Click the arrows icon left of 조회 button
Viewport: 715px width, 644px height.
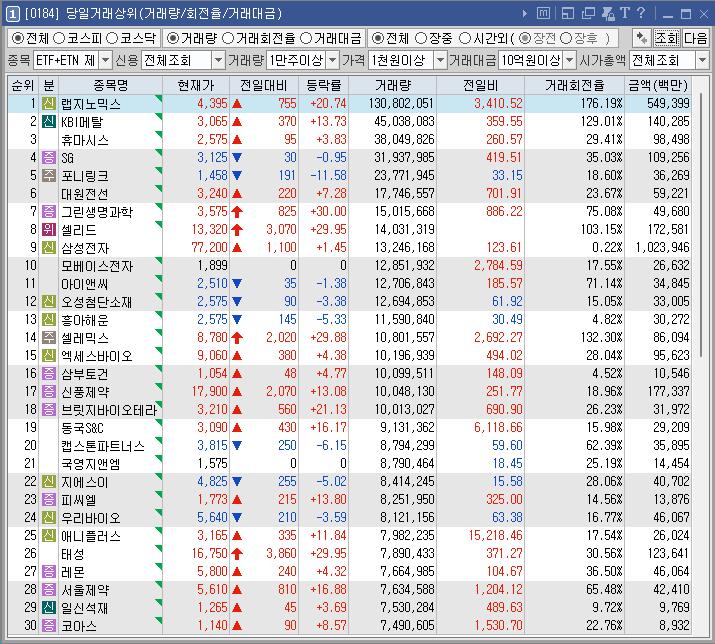[642, 38]
